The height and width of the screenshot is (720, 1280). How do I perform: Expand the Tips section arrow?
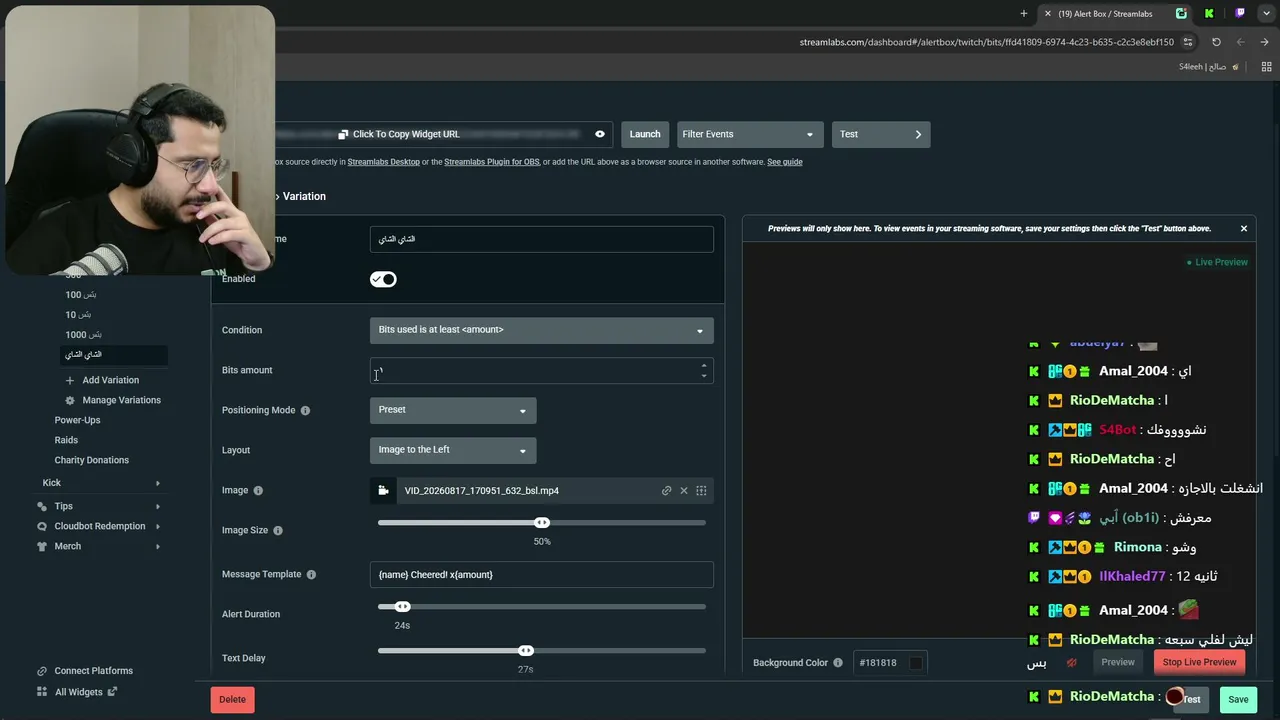158,506
